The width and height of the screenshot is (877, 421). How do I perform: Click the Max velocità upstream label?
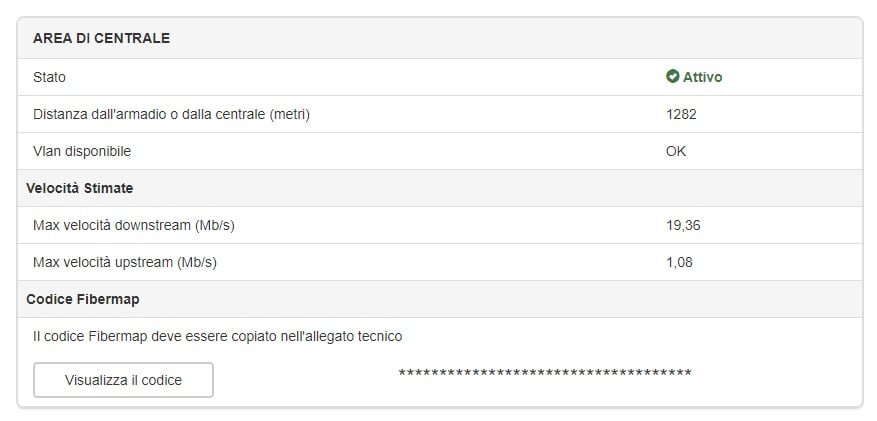[125, 262]
